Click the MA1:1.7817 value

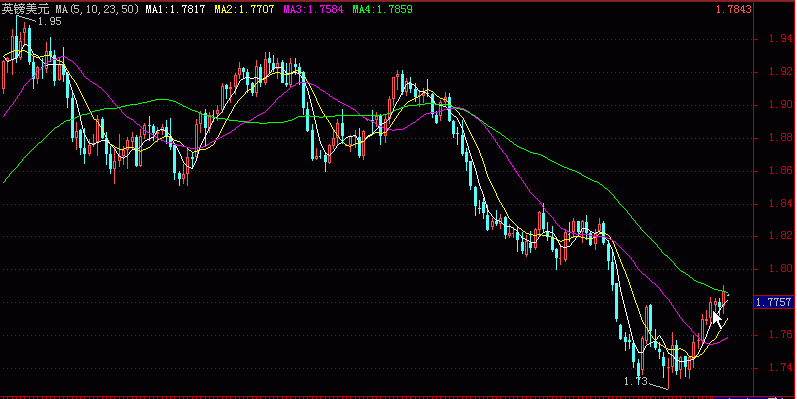175,9
